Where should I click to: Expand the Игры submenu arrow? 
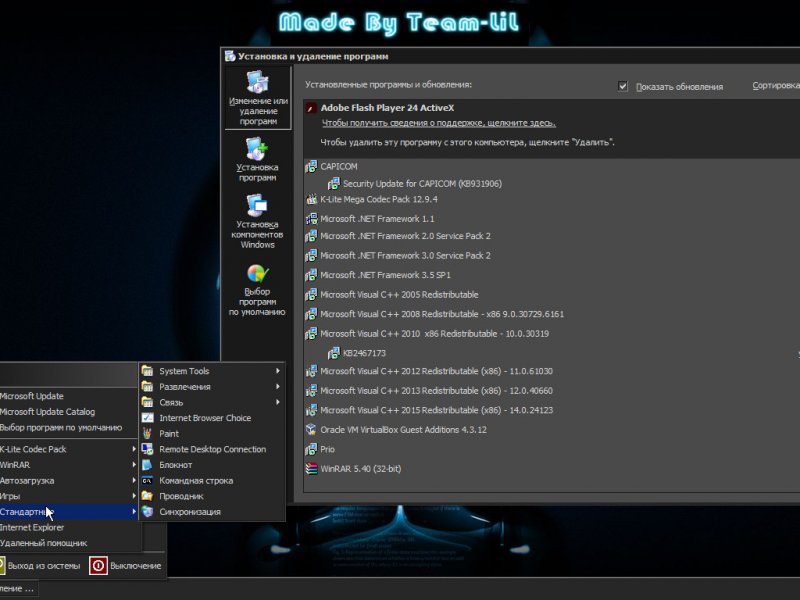134,496
